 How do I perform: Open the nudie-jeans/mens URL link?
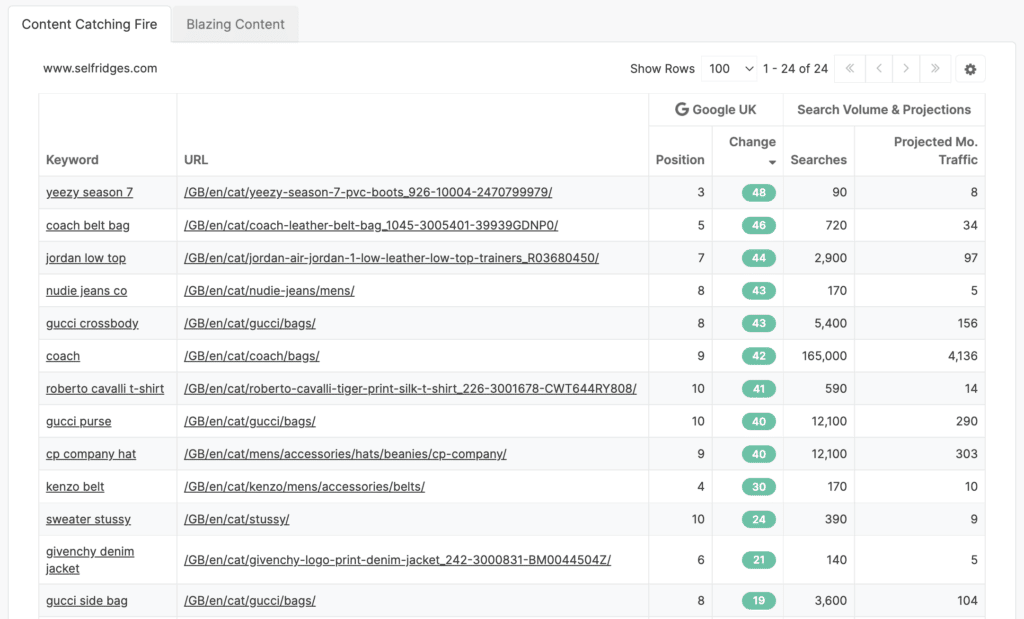tap(269, 291)
